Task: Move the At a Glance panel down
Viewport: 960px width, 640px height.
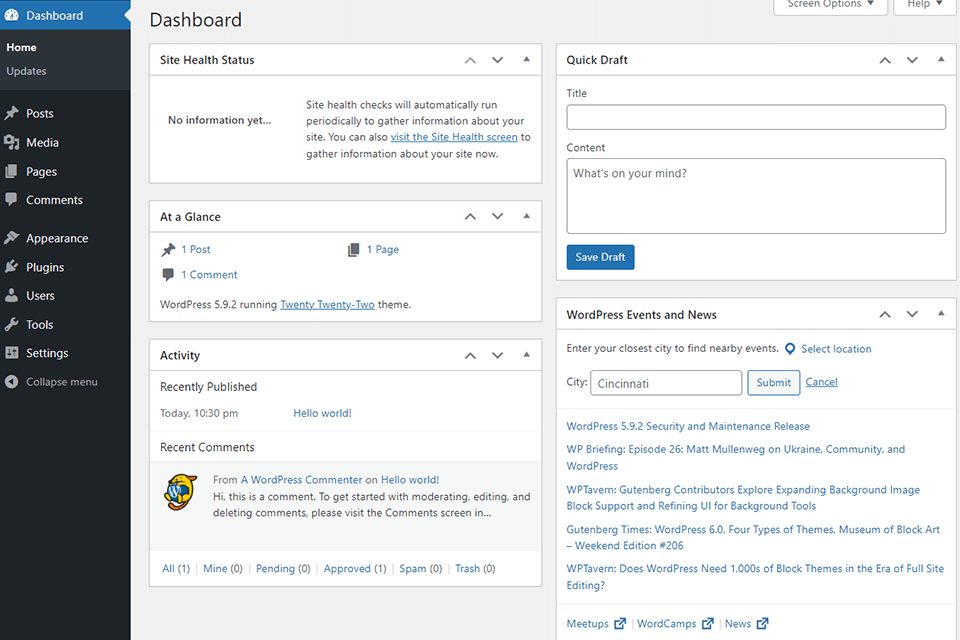Action: (x=497, y=217)
